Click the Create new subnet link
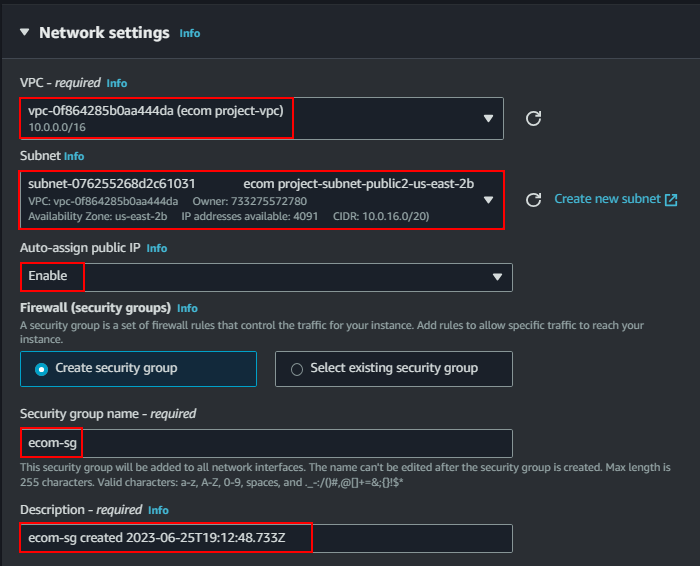700x566 pixels. [607, 199]
